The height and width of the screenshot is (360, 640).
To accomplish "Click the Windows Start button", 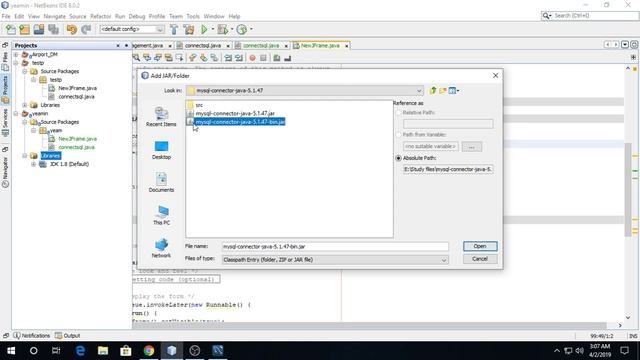I will [11, 351].
